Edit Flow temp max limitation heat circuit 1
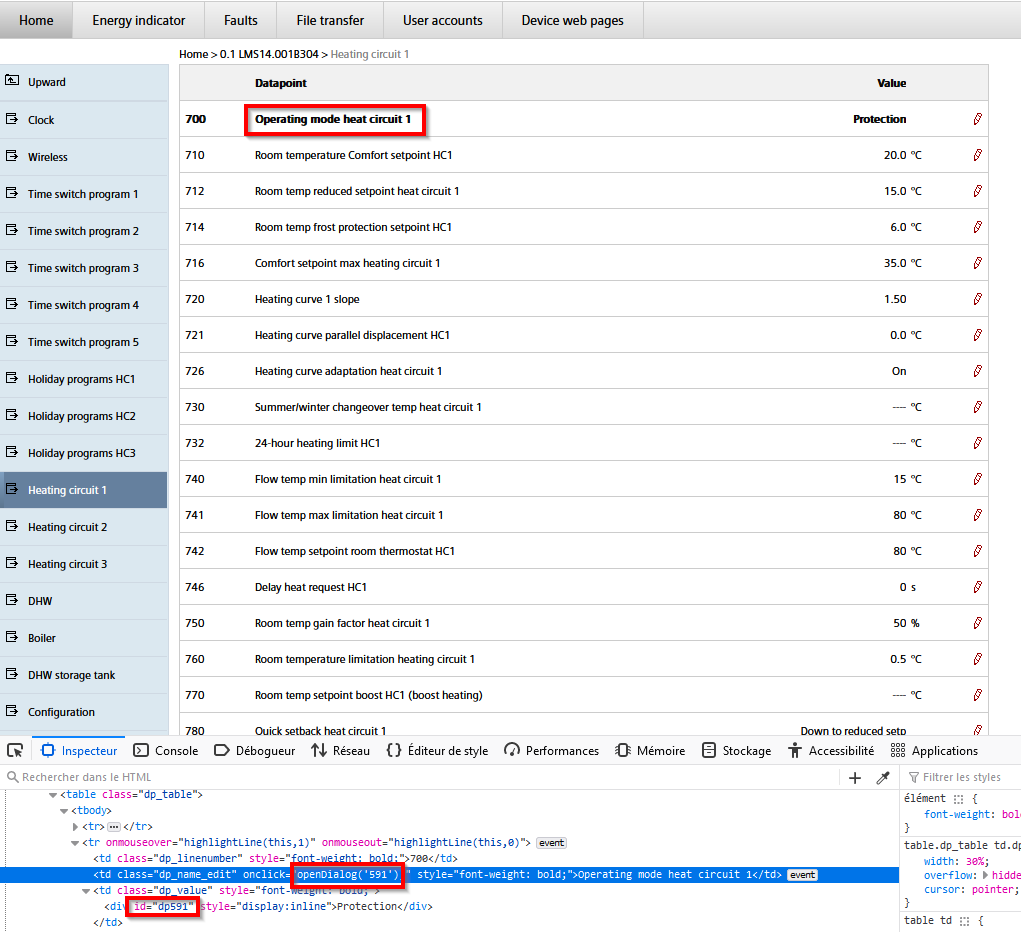This screenshot has width=1021, height=932. (x=977, y=515)
